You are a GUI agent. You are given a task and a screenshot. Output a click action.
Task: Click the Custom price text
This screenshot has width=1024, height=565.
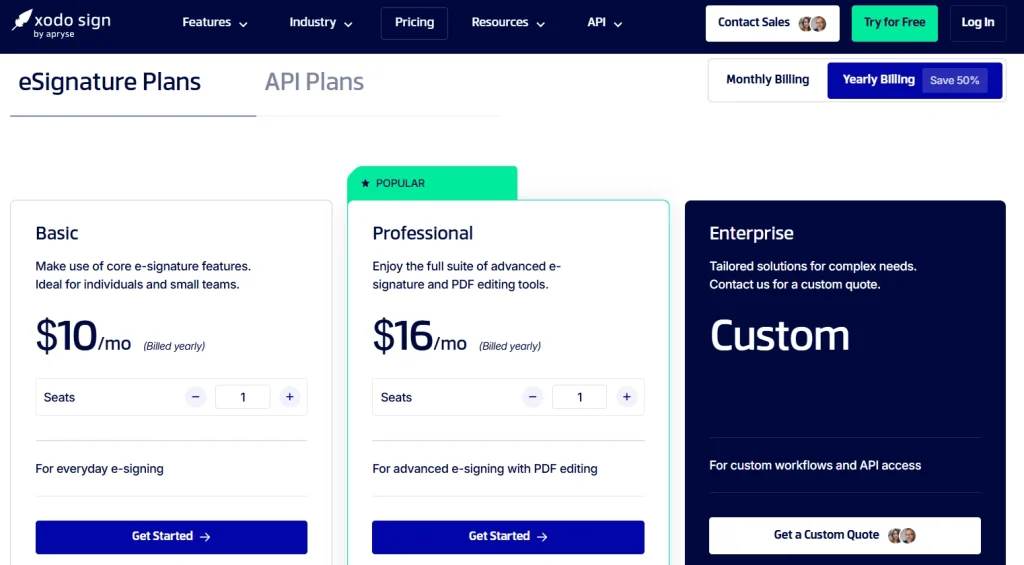[779, 336]
